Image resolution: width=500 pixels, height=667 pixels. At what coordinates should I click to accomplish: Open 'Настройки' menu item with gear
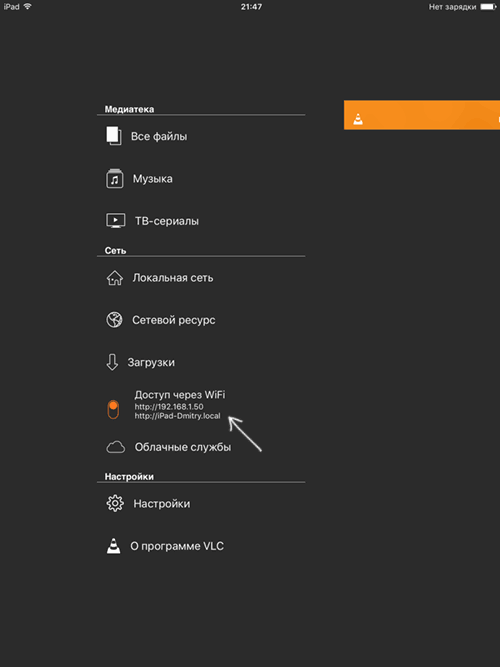tap(162, 504)
